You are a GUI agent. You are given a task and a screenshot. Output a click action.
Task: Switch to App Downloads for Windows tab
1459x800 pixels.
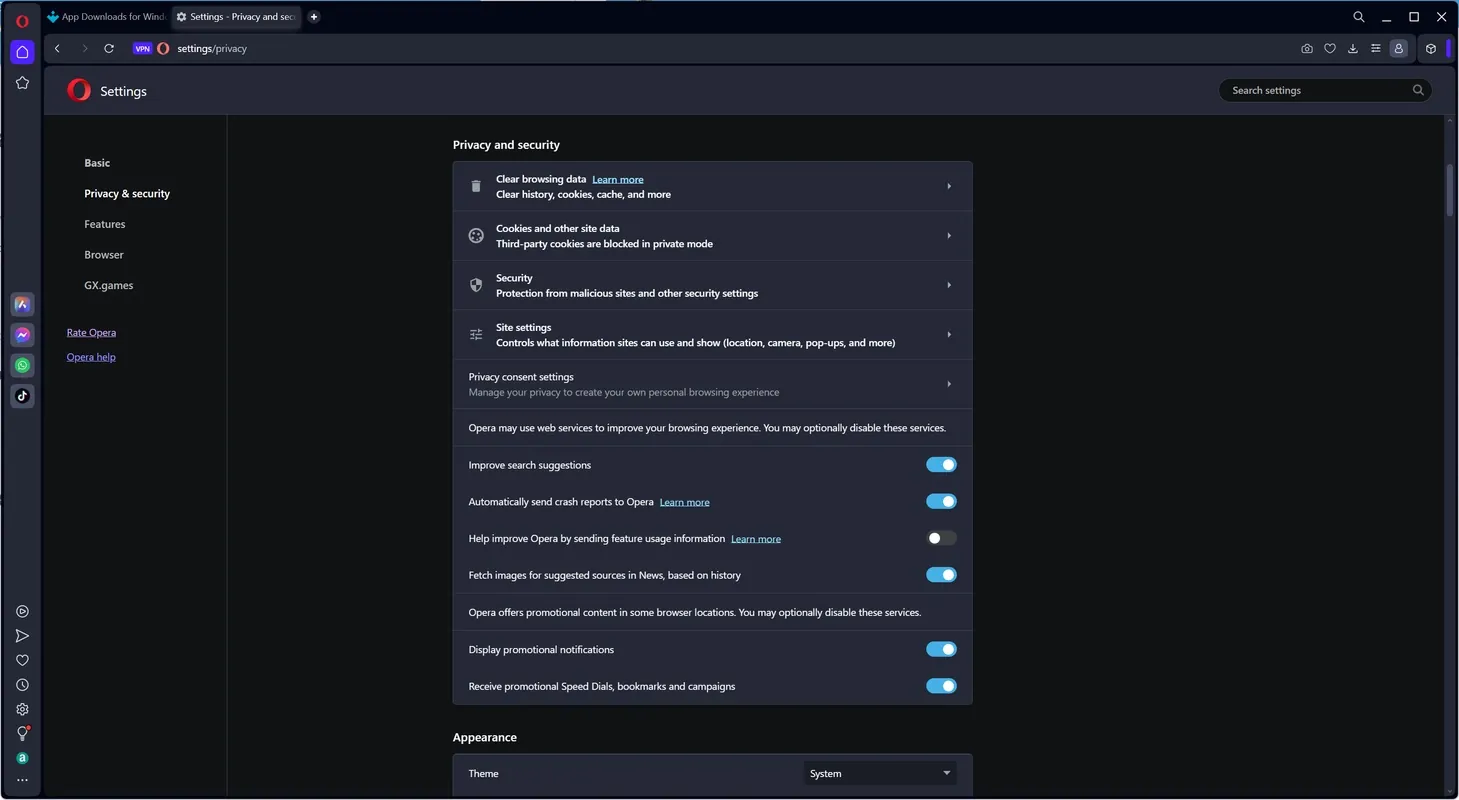click(107, 17)
